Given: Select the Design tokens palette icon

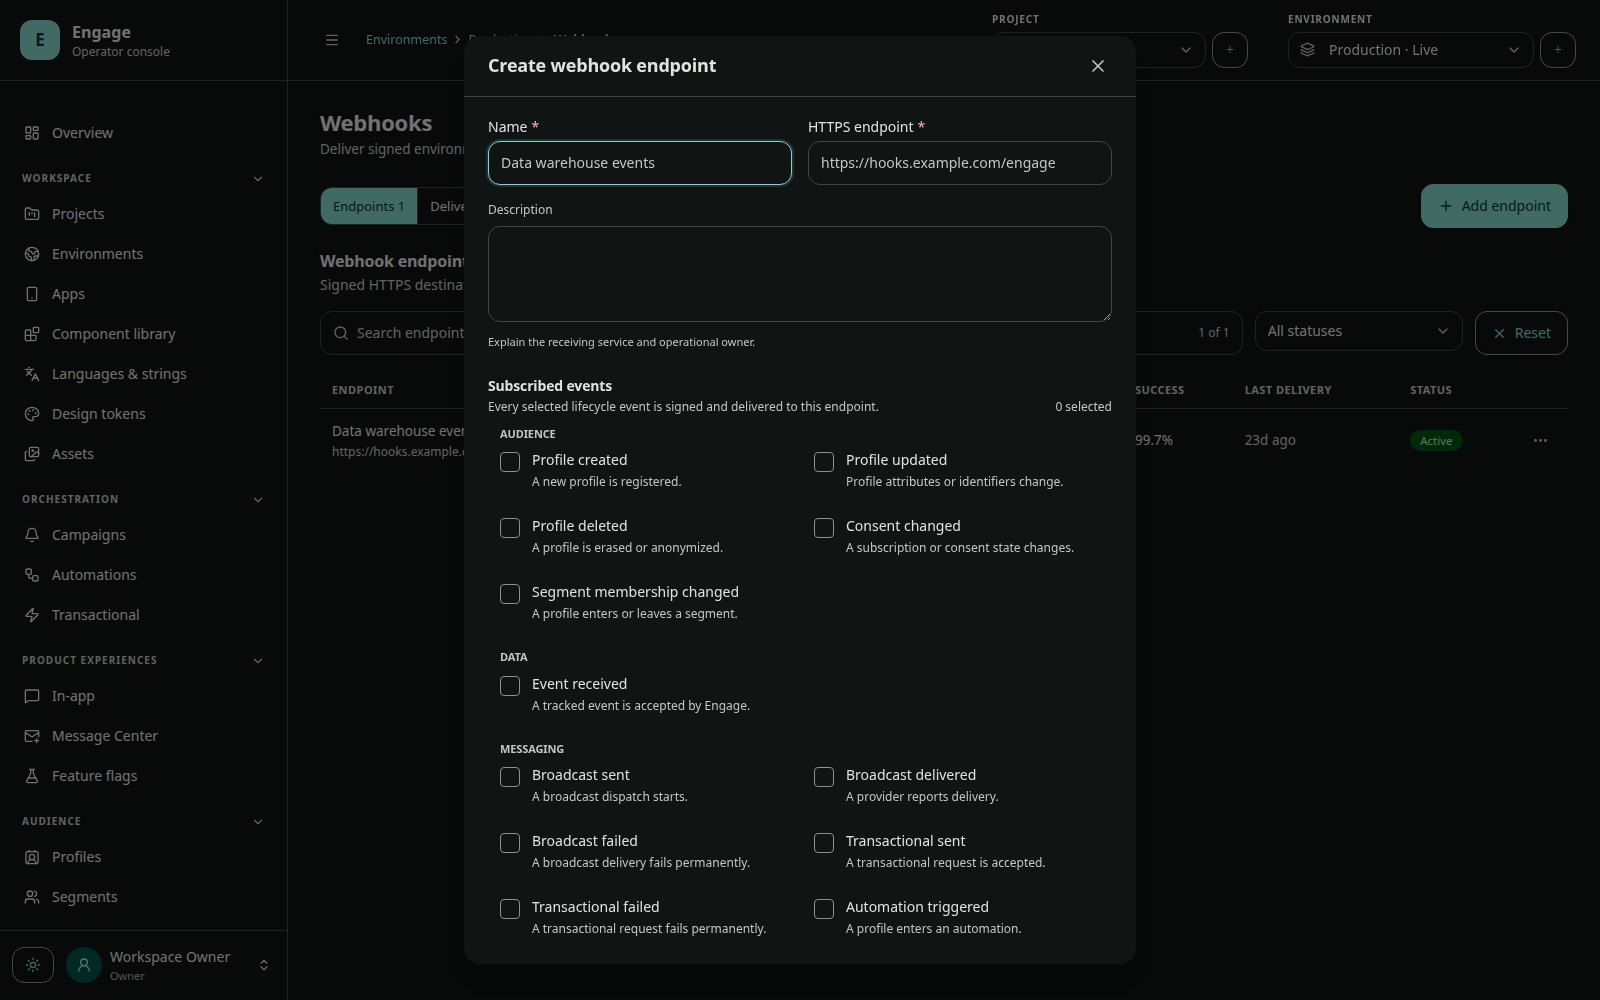Looking at the screenshot, I should pyautogui.click(x=32, y=414).
